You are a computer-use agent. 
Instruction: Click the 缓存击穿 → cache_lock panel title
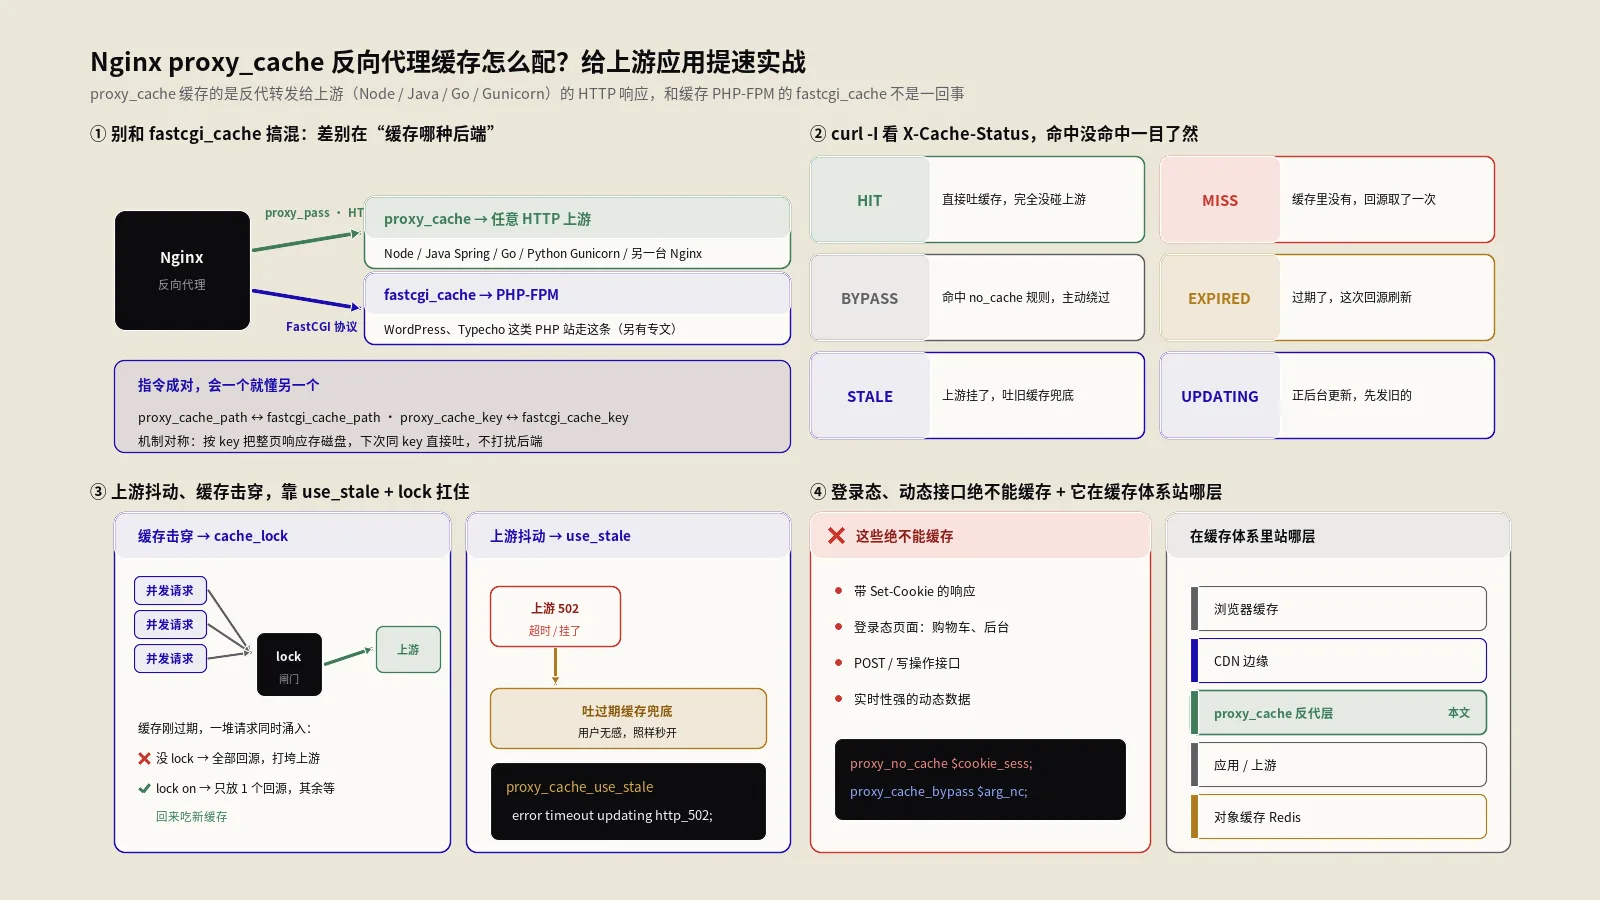213,536
